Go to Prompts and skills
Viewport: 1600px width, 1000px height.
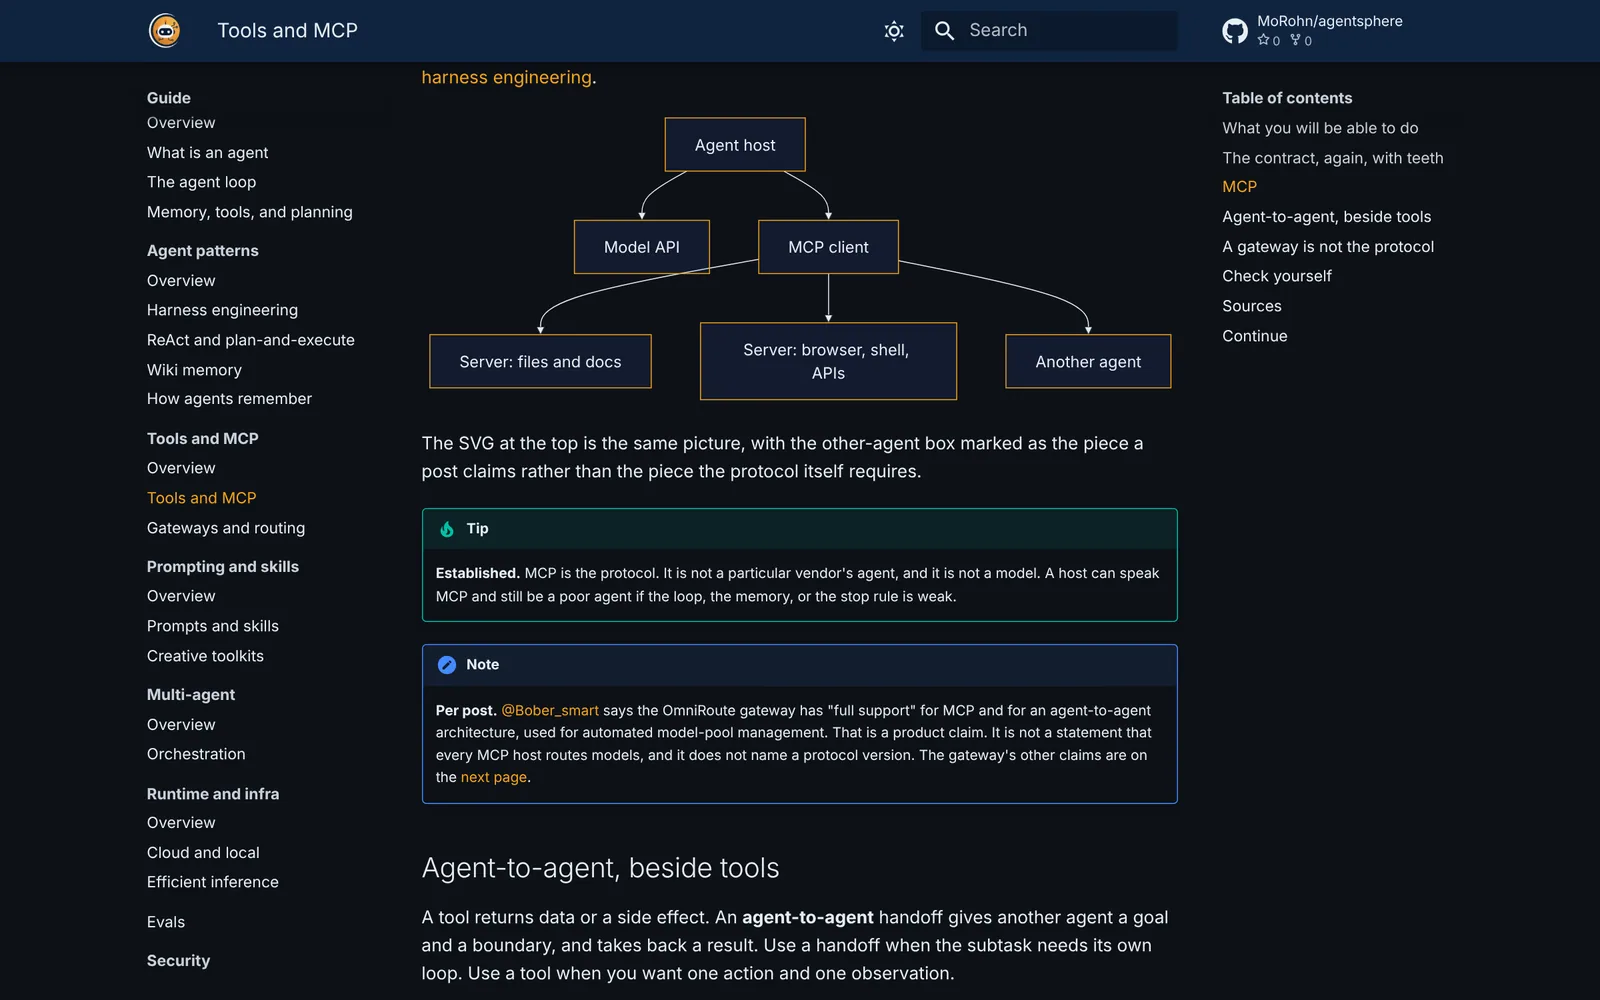[213, 626]
